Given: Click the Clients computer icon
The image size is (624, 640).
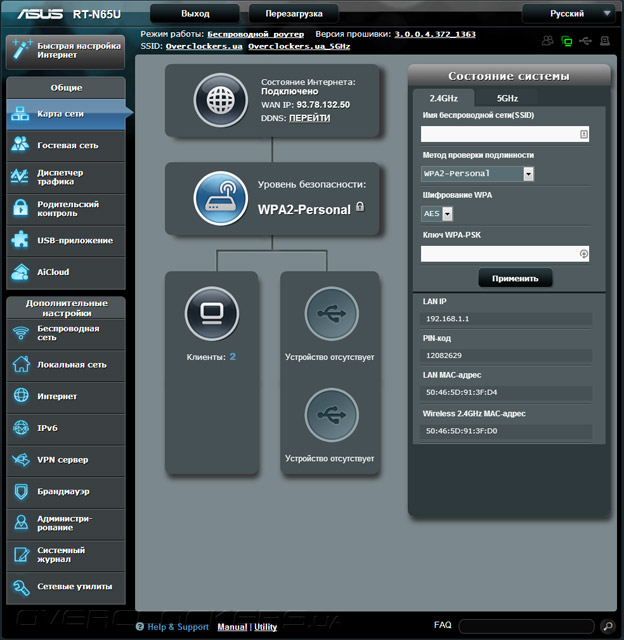Looking at the screenshot, I should (212, 313).
